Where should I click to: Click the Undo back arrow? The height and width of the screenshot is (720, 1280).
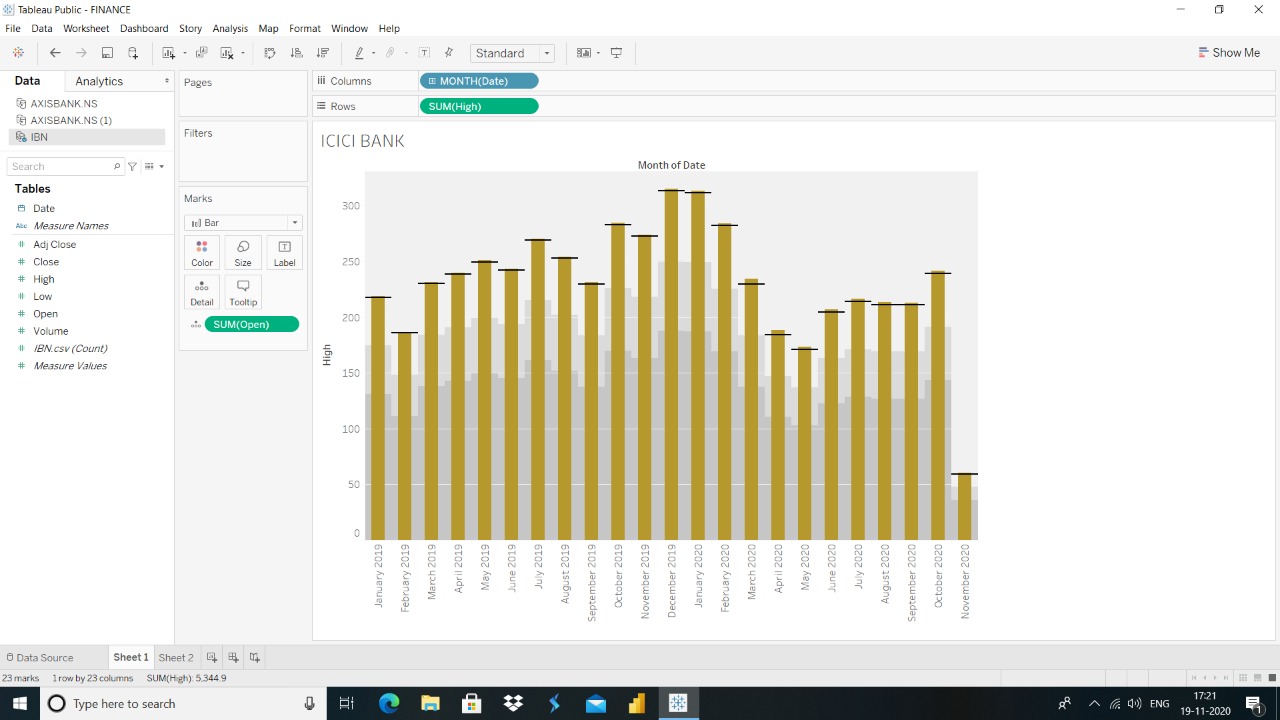coord(55,53)
